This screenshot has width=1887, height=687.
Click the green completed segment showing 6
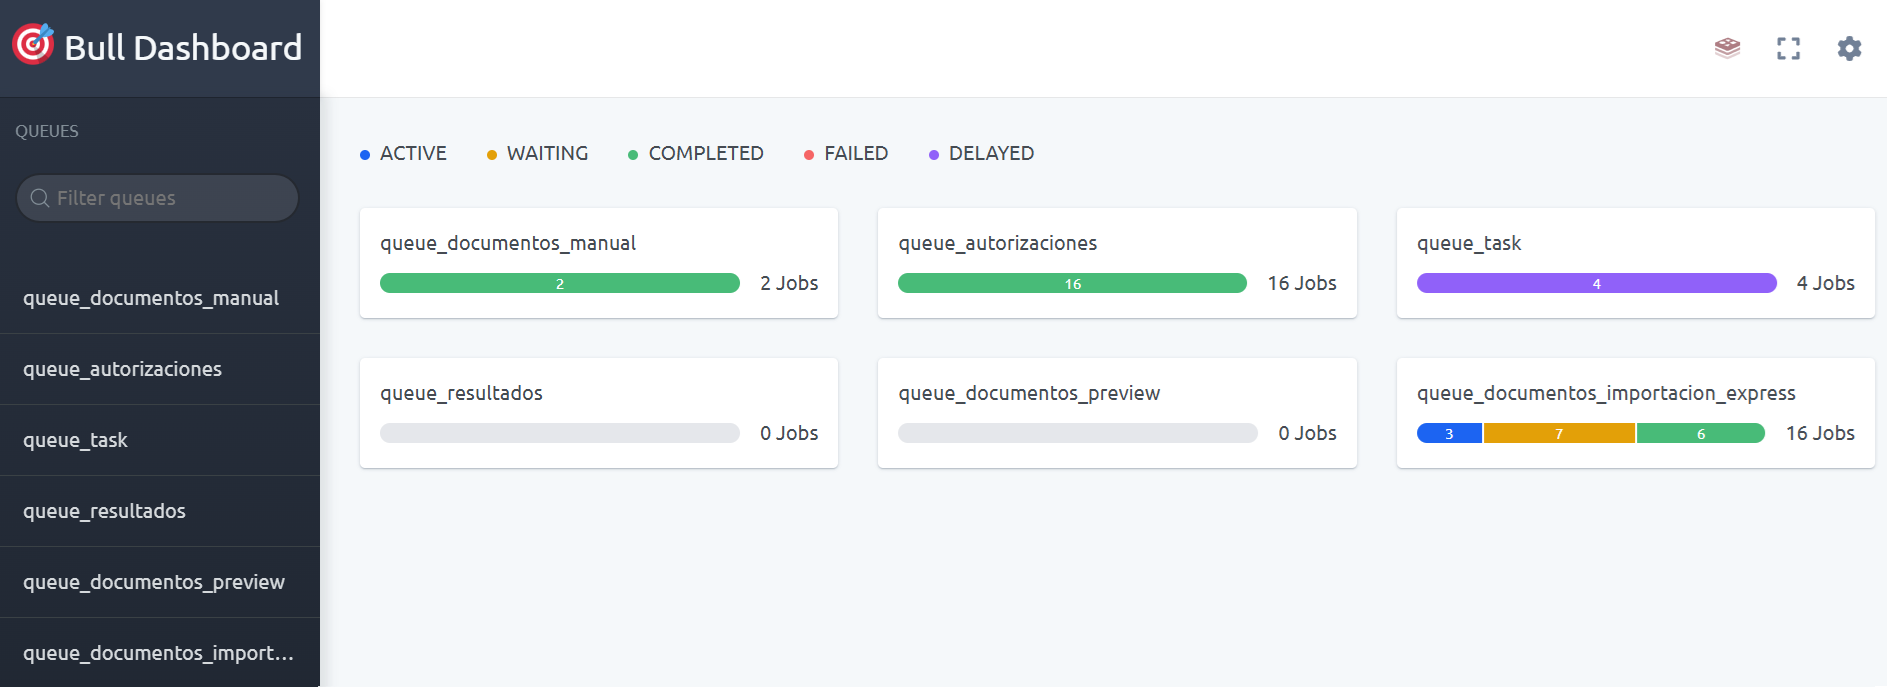(1701, 433)
